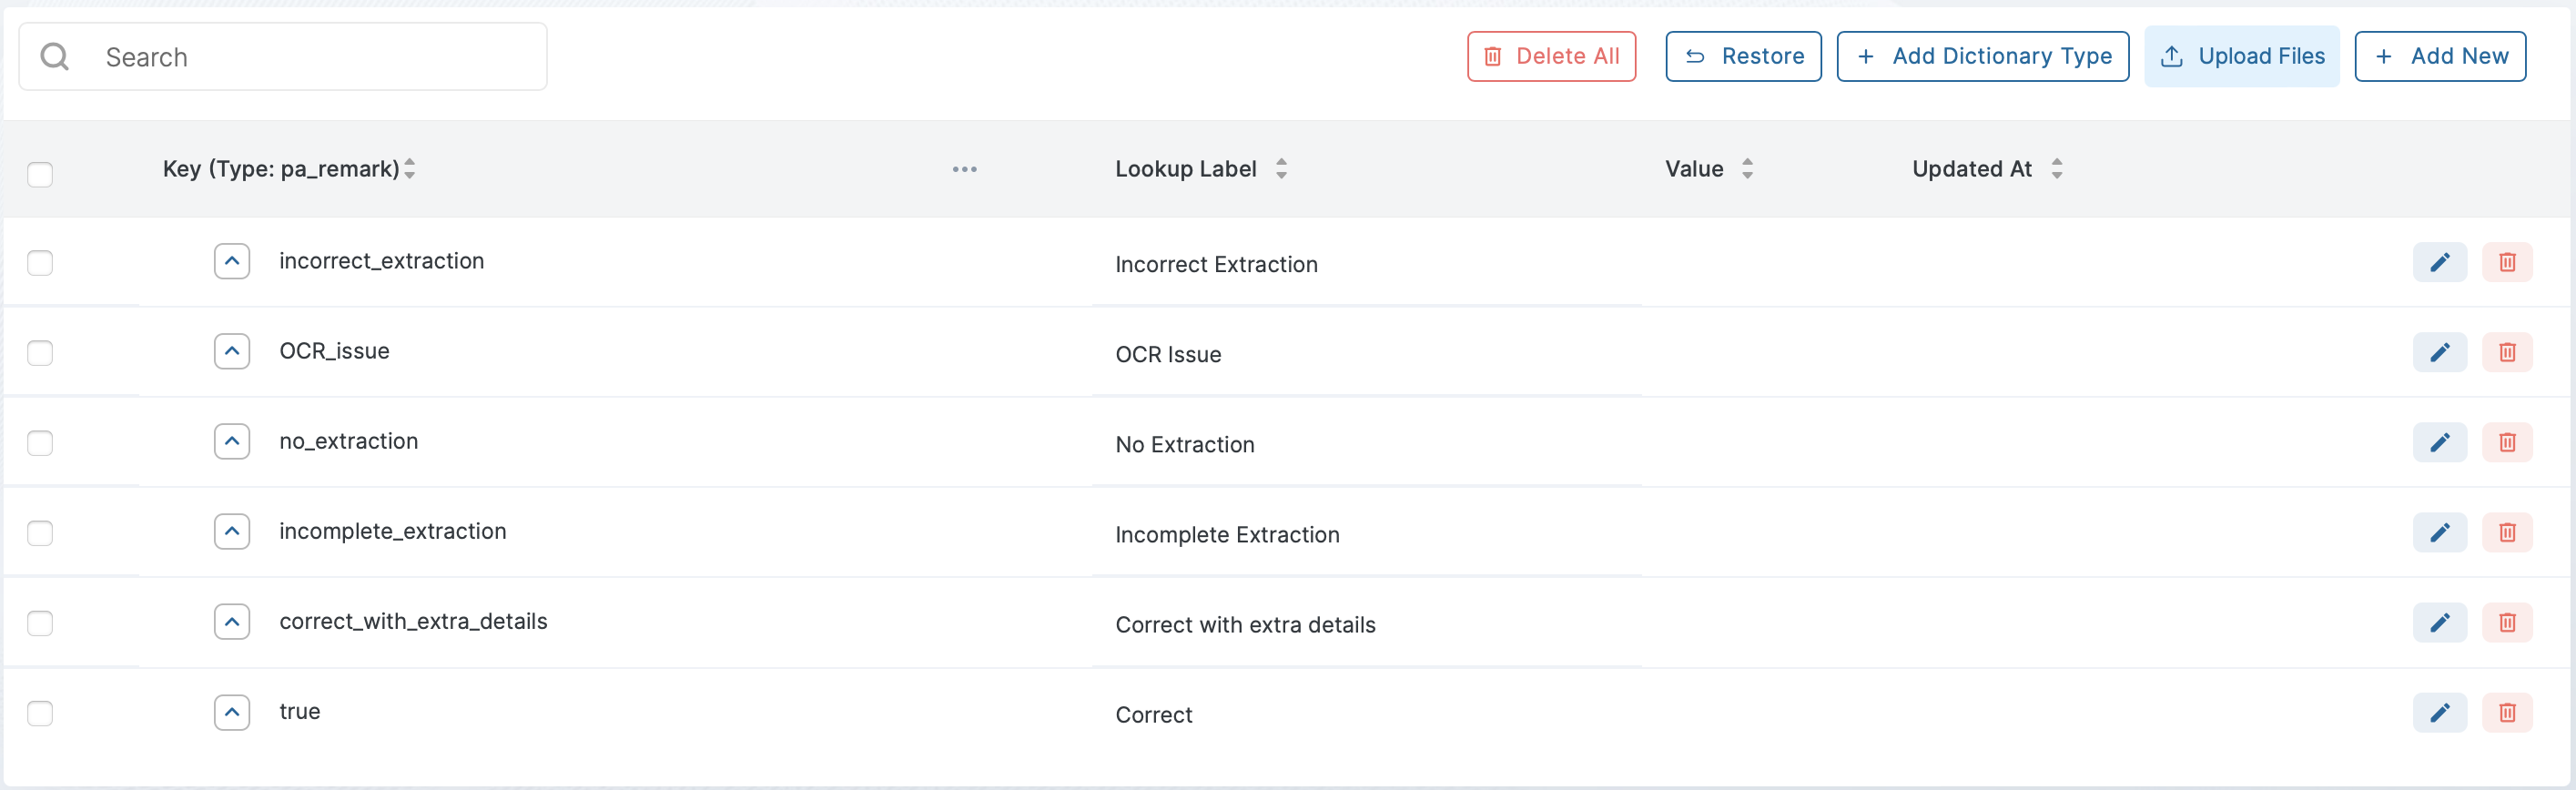
Task: Edit the correct_with_extra_details entry
Action: [2439, 622]
